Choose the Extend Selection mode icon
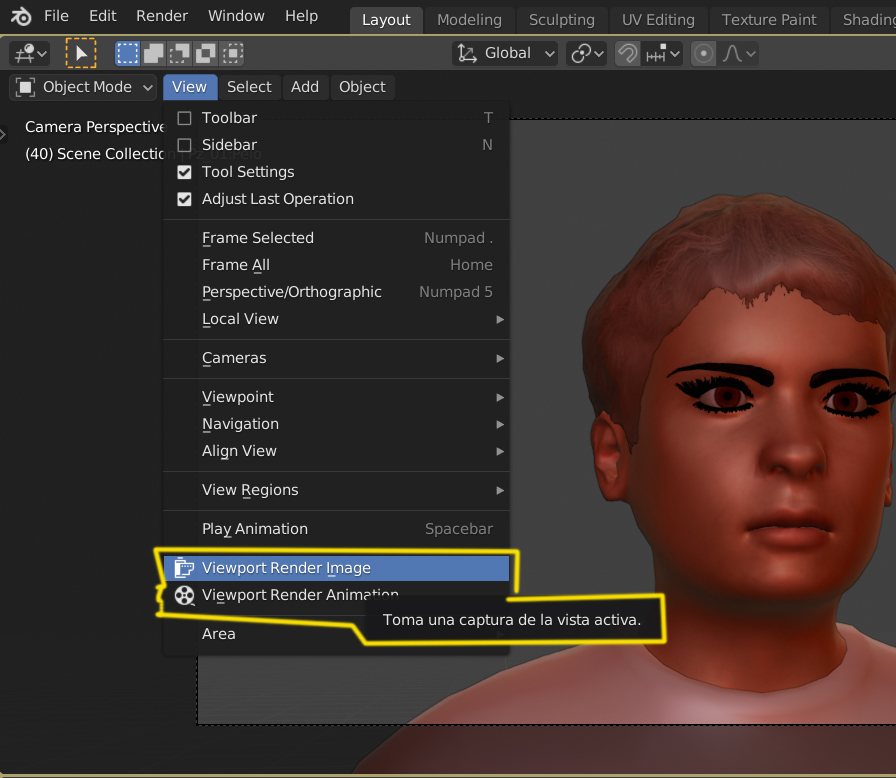 [x=154, y=53]
